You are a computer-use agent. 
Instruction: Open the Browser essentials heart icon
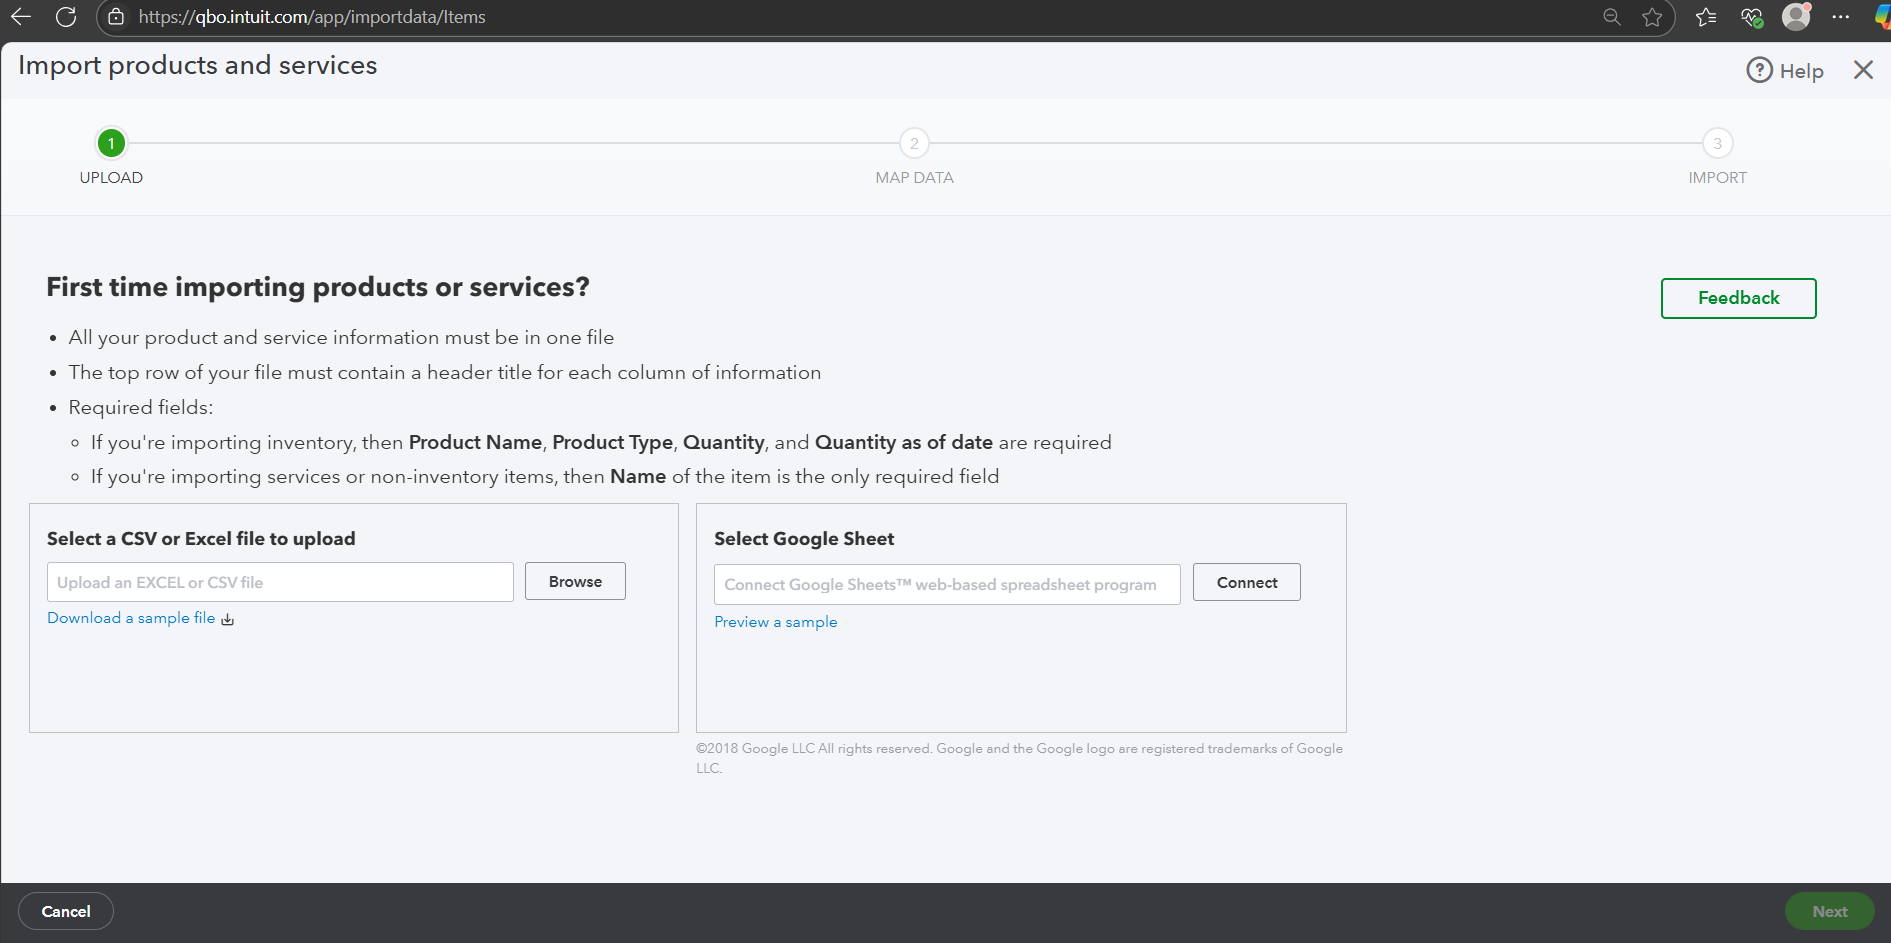pos(1751,17)
